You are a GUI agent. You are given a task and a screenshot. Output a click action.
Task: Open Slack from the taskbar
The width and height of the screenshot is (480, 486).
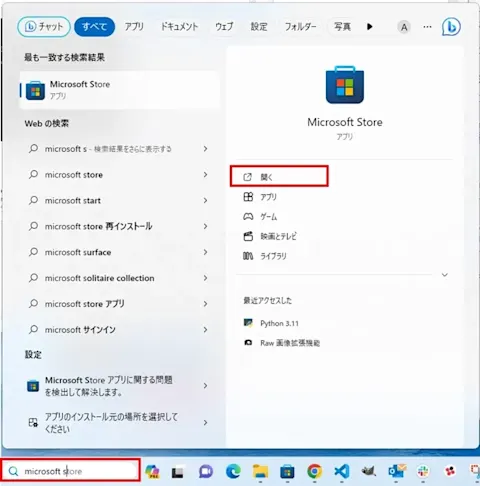pos(423,471)
